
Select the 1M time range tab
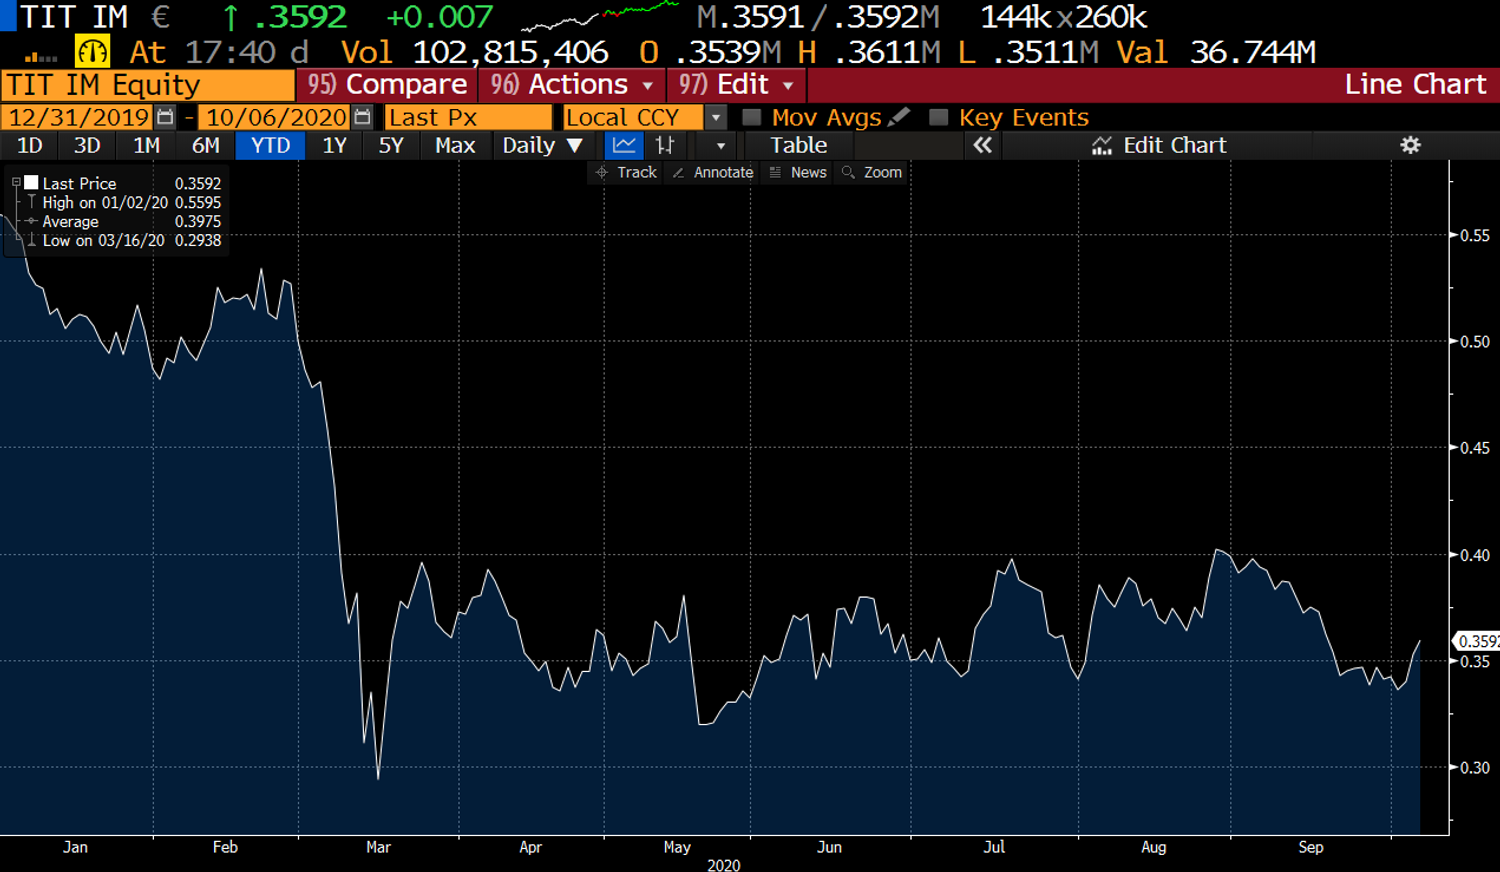click(146, 145)
